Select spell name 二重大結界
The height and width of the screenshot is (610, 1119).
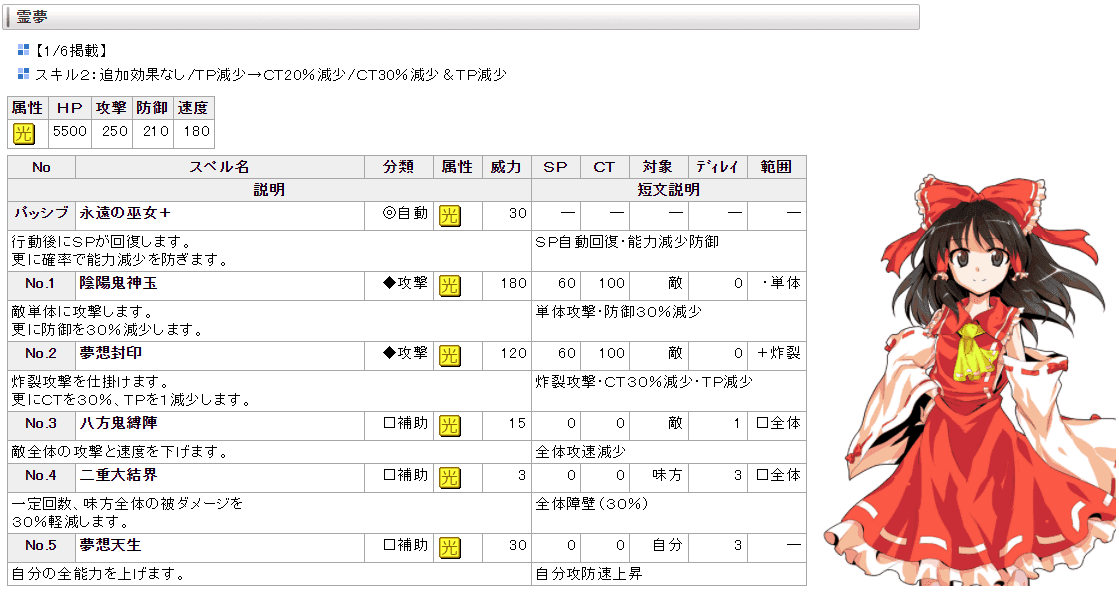(x=118, y=474)
